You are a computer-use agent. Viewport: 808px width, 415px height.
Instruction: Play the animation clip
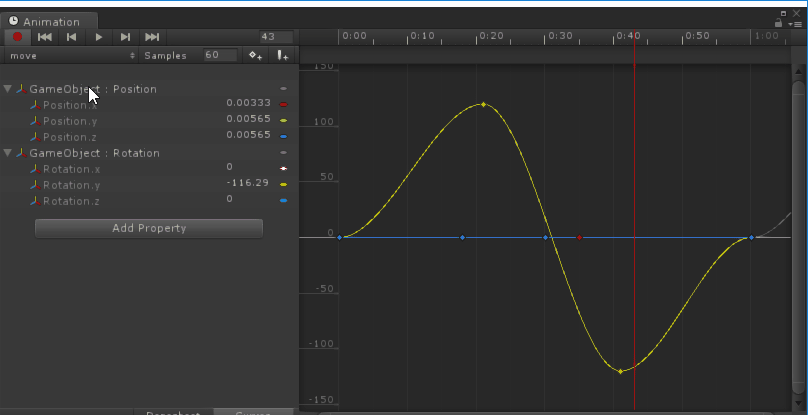98,37
